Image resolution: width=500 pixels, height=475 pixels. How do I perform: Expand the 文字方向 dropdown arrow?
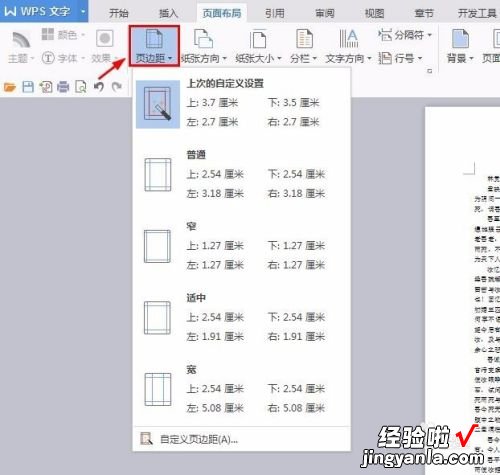pyautogui.click(x=369, y=59)
